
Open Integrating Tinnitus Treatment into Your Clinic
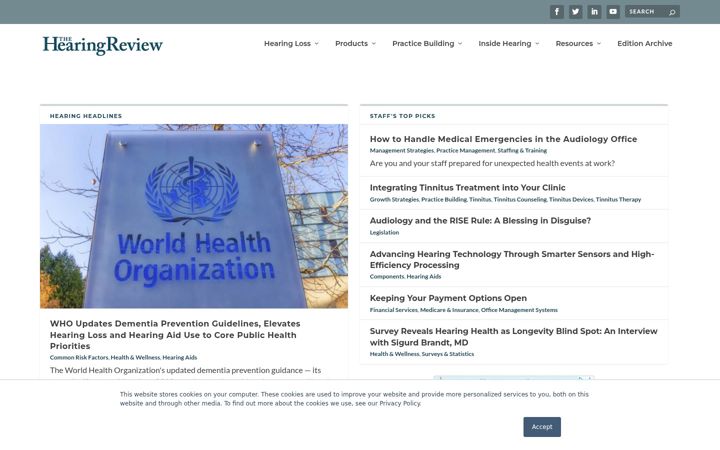[467, 188]
